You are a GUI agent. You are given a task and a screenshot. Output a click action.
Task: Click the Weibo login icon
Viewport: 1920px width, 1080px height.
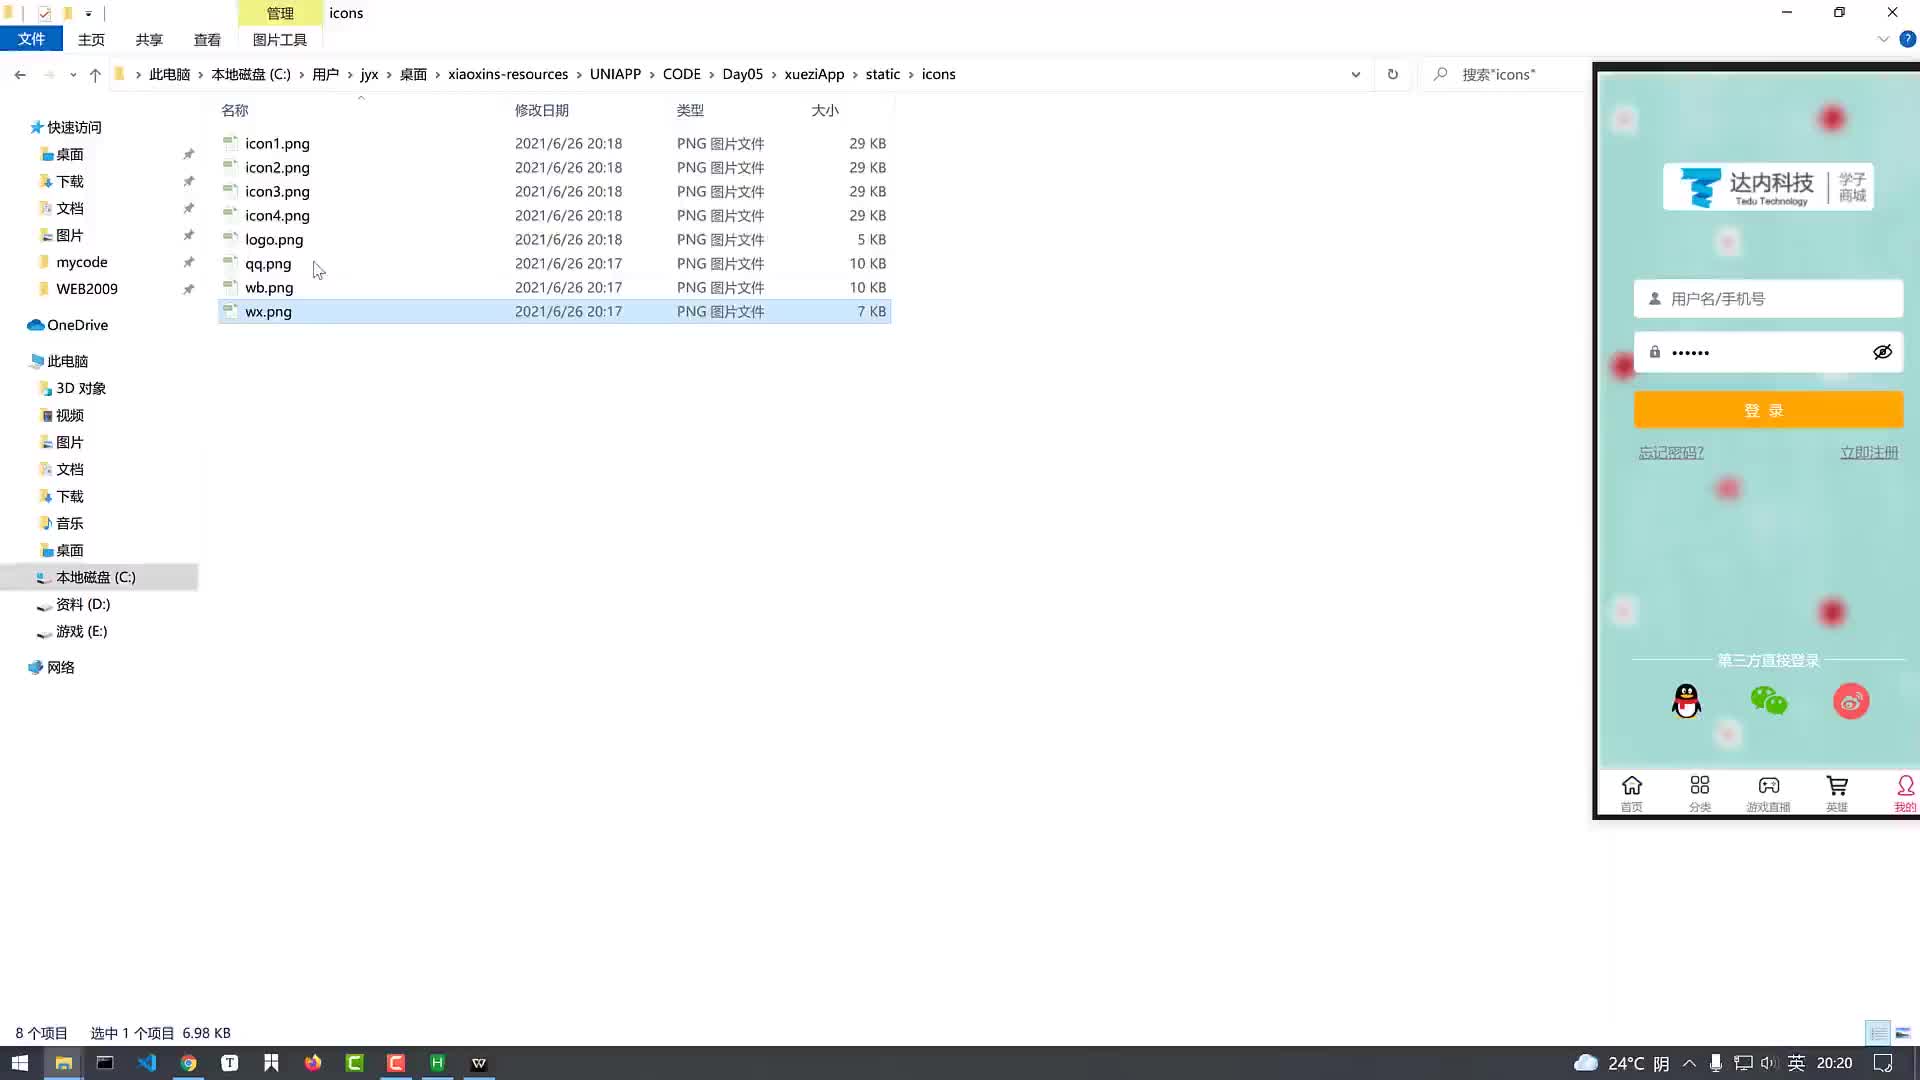(x=1850, y=700)
